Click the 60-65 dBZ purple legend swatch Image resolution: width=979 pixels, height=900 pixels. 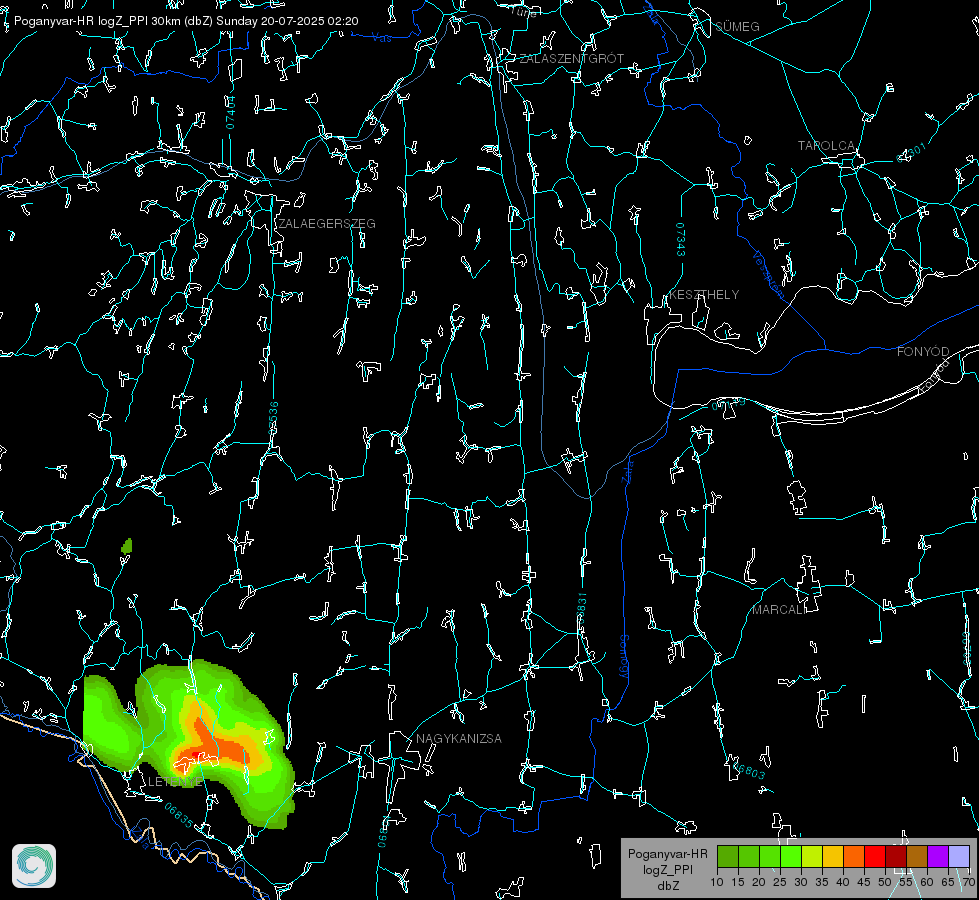pos(938,856)
